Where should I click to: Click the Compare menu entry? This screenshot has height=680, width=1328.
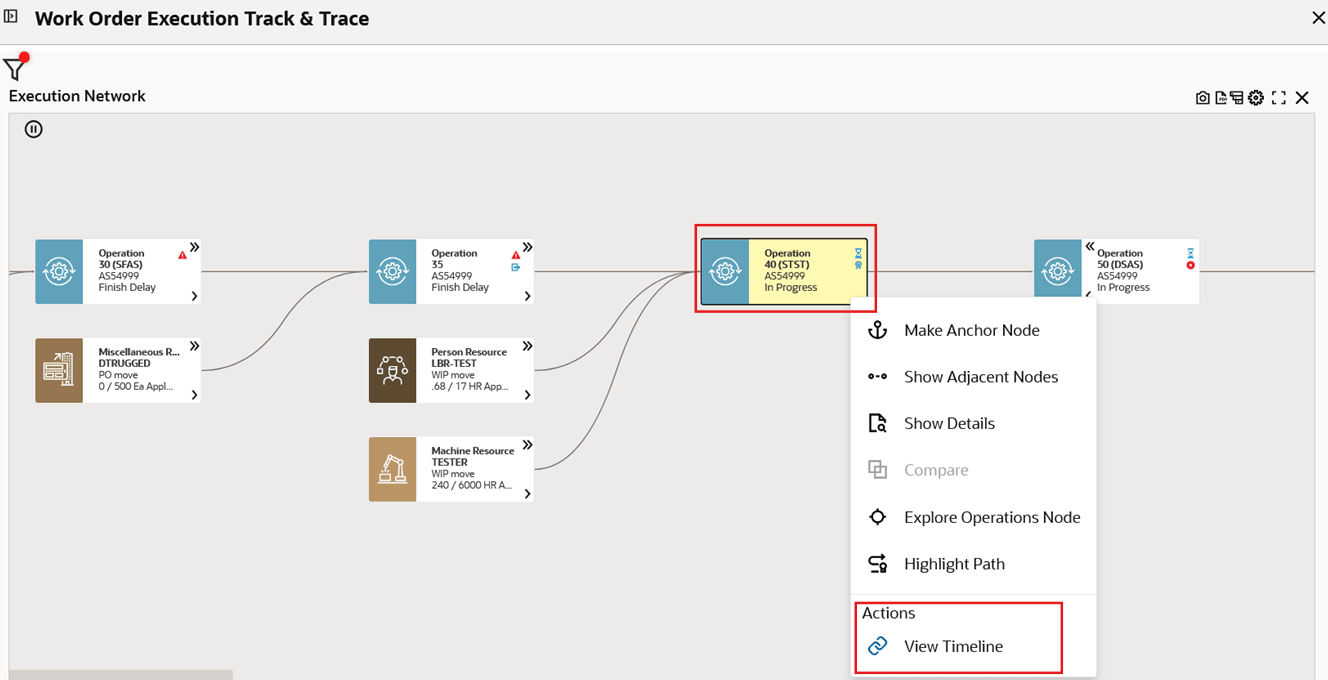click(x=973, y=470)
